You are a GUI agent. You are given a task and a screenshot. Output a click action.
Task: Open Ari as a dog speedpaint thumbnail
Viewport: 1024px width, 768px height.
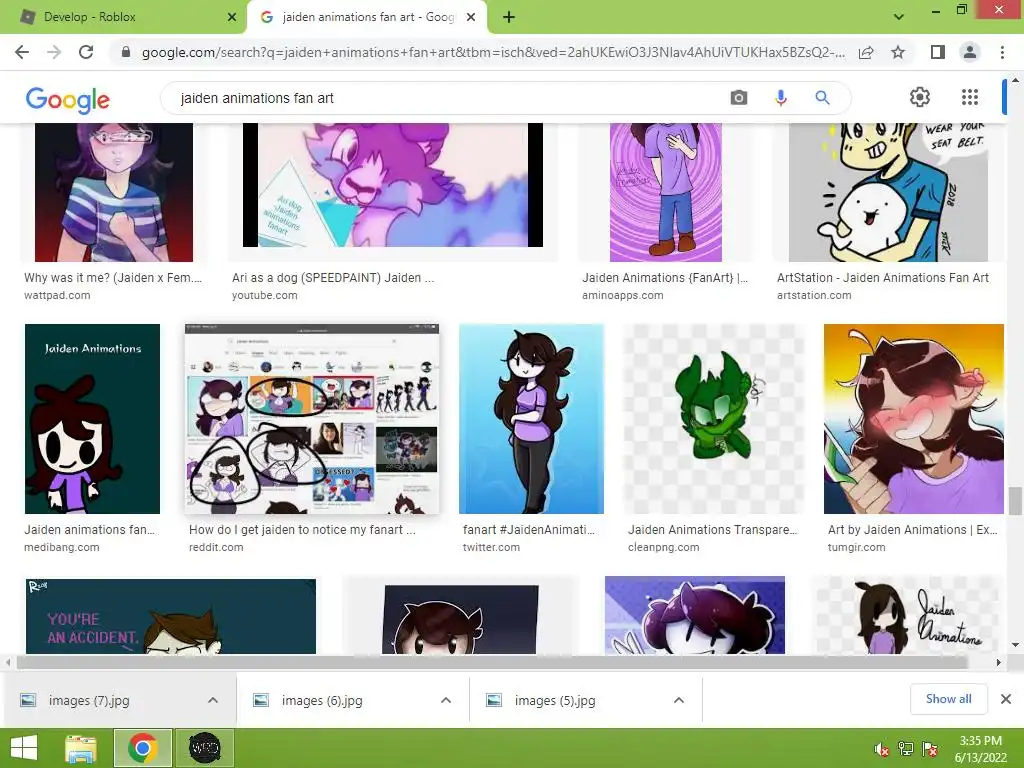(392, 185)
